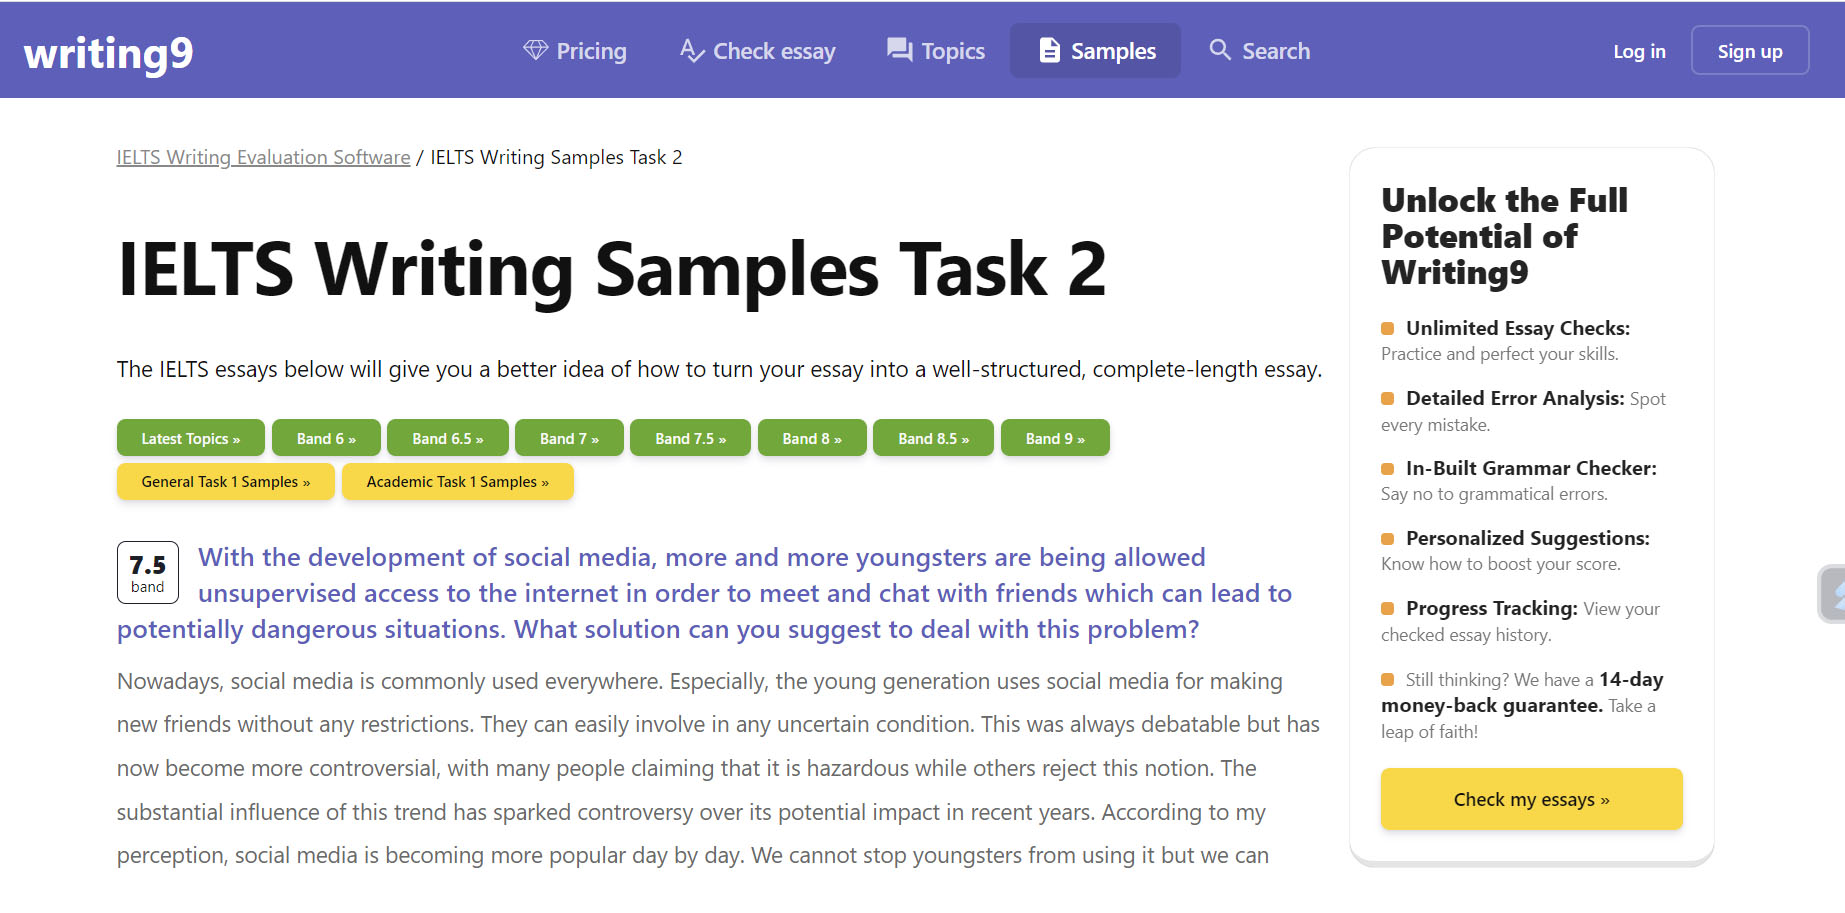The width and height of the screenshot is (1845, 913).
Task: Open General Task 1 Samples
Action: (225, 481)
